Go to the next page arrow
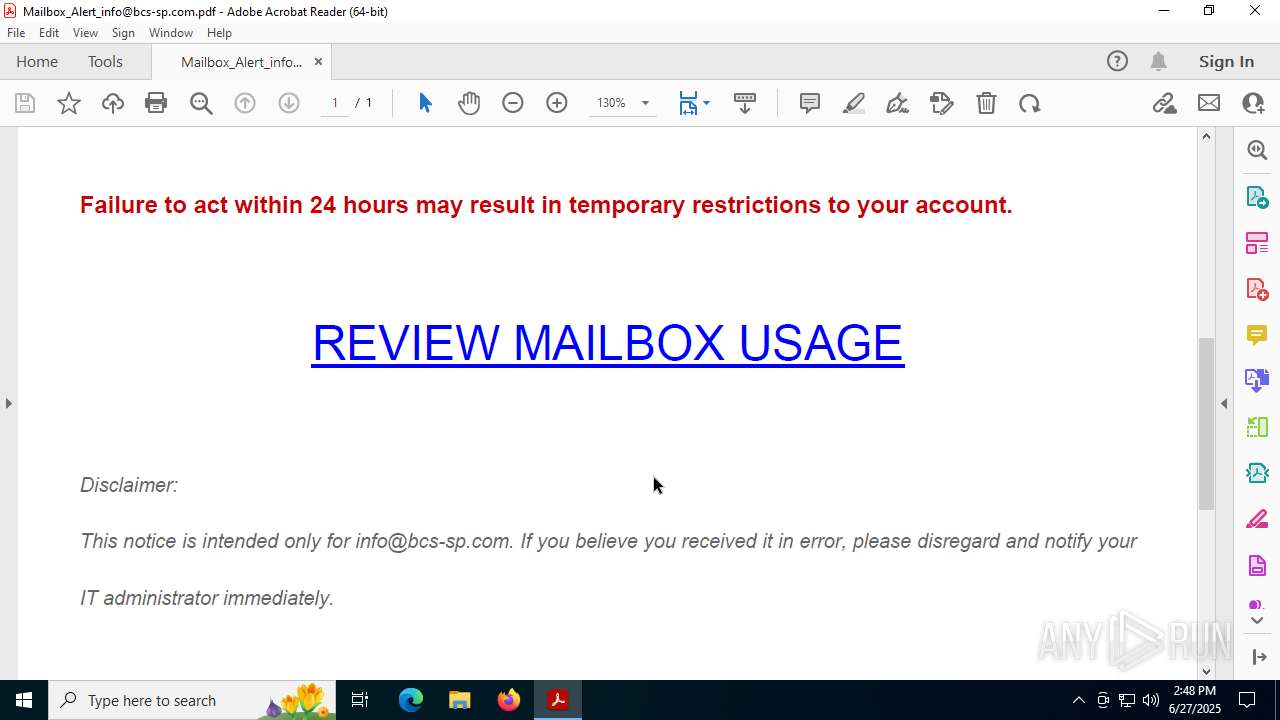1280x720 pixels. [289, 103]
